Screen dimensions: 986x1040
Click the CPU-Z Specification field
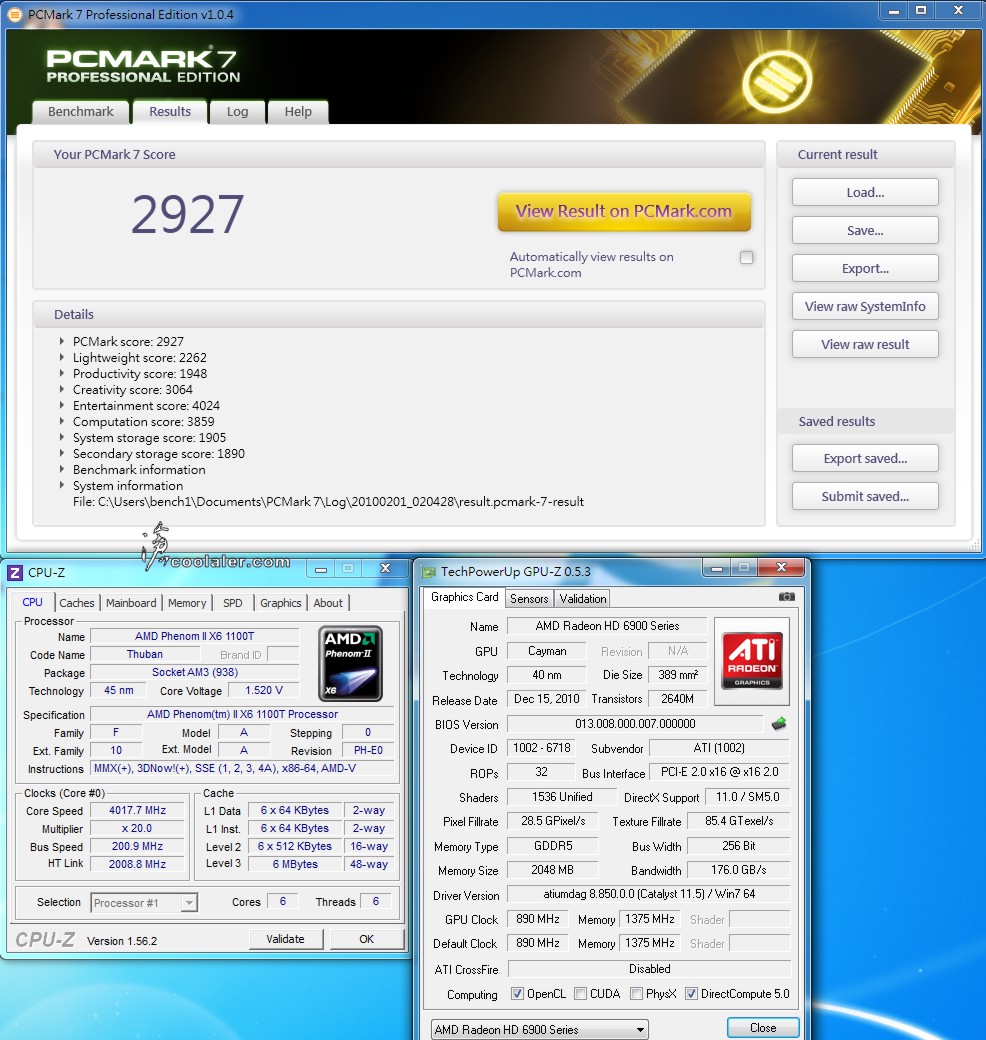coord(242,714)
